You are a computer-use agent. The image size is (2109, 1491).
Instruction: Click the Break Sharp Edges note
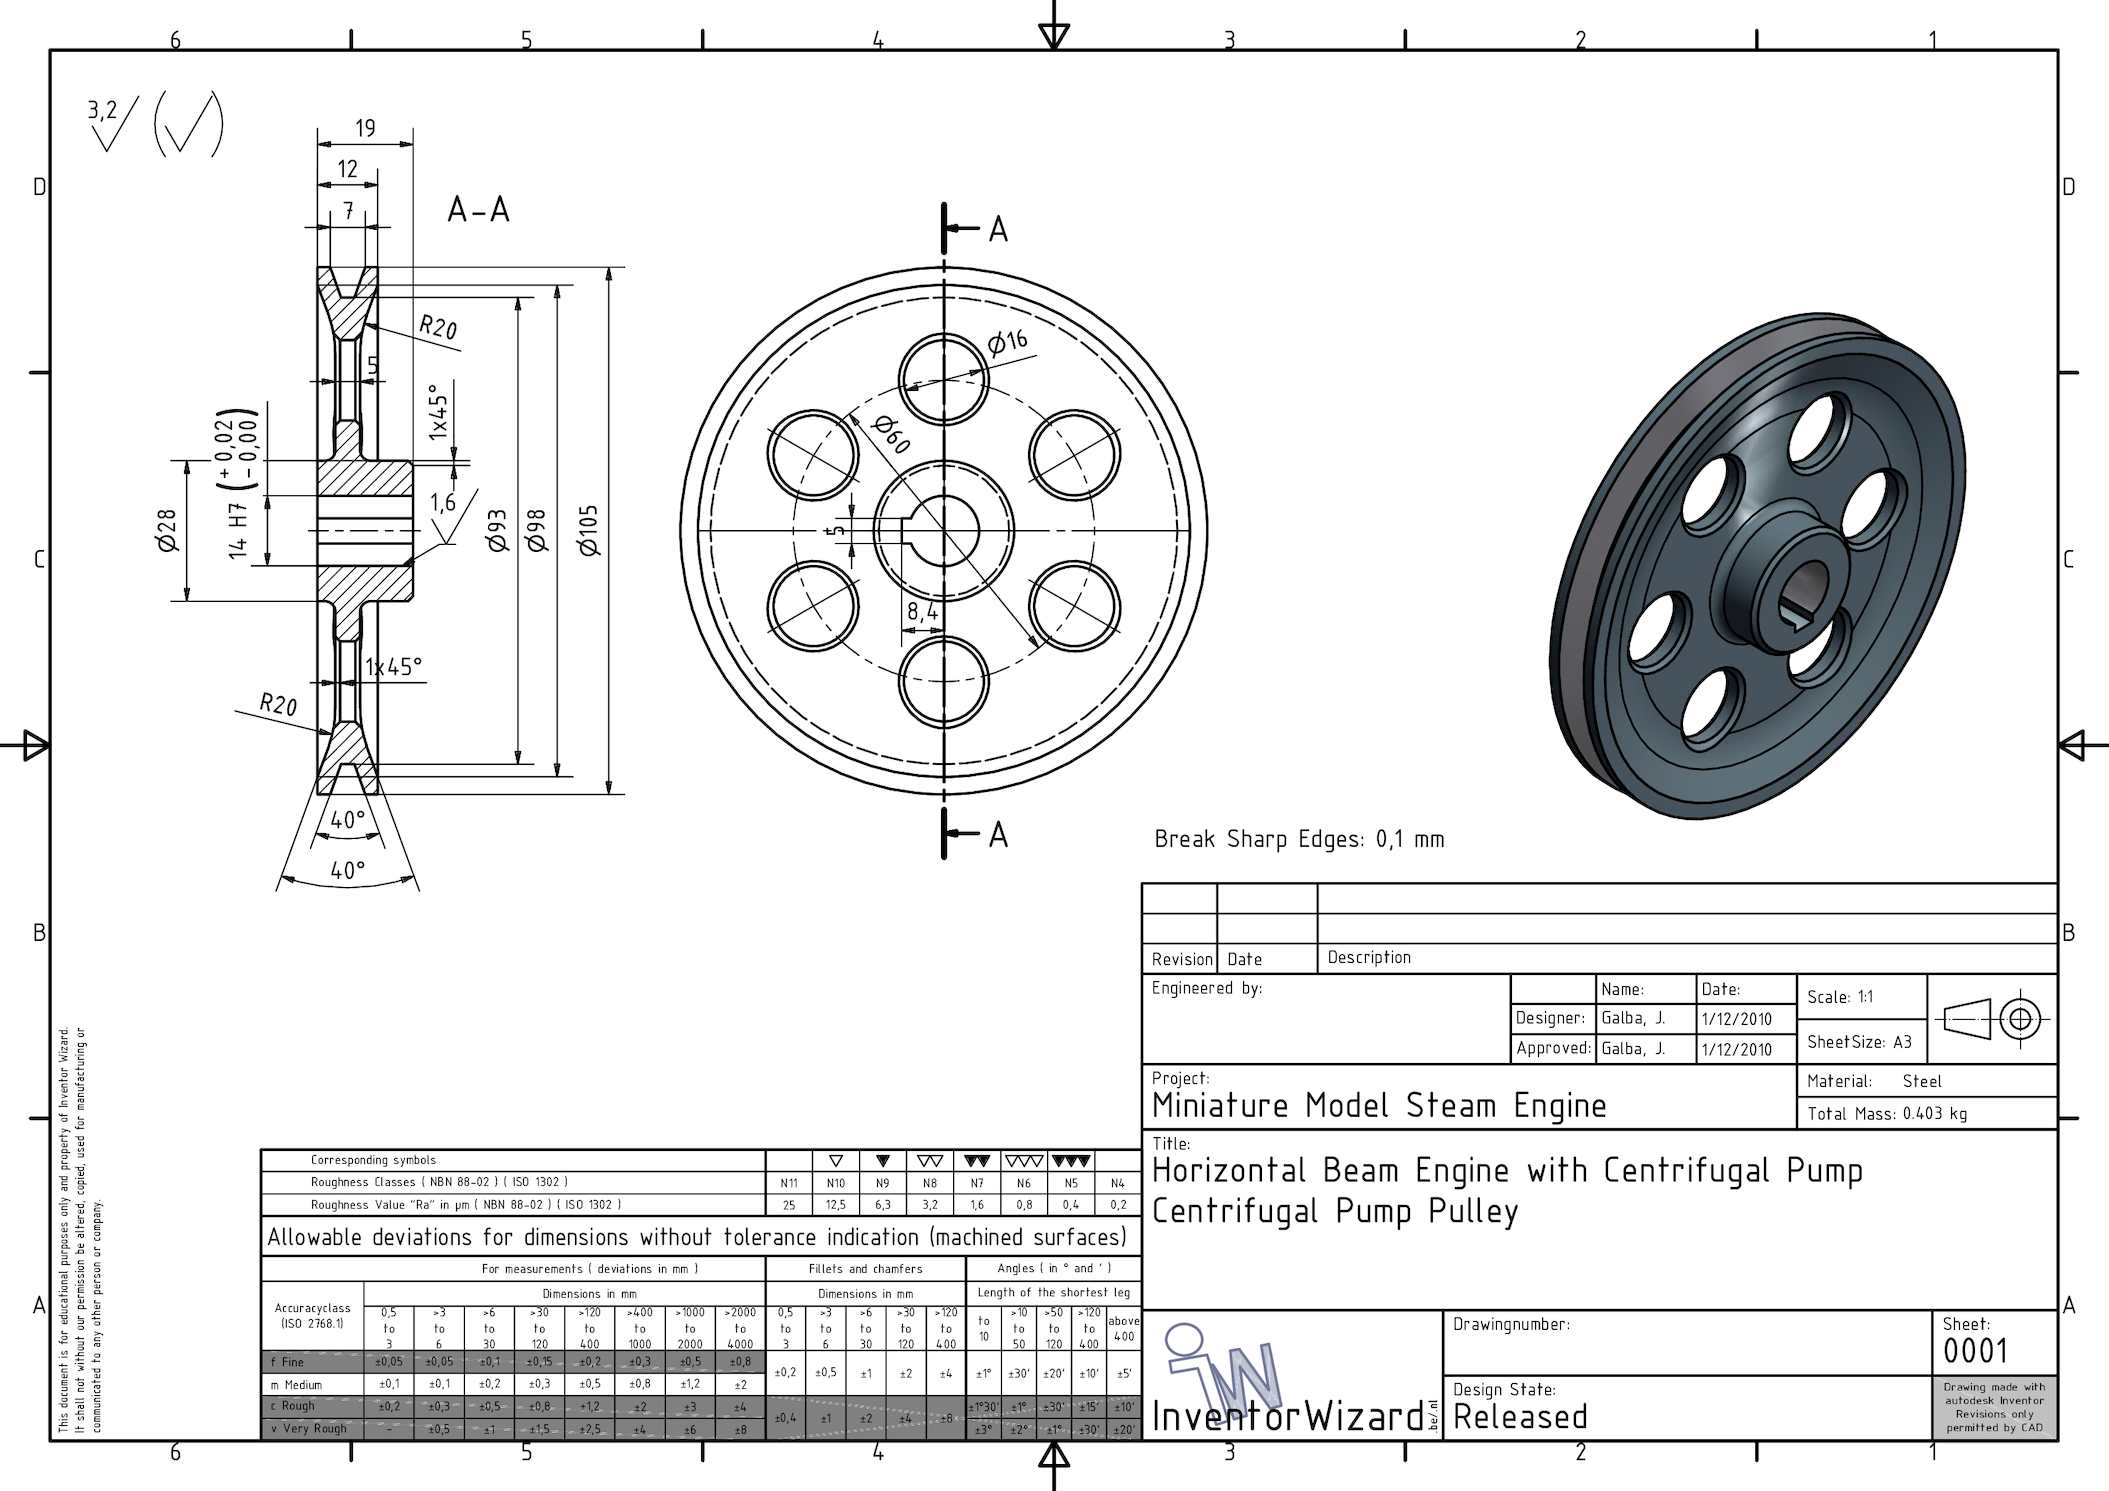tap(1299, 839)
